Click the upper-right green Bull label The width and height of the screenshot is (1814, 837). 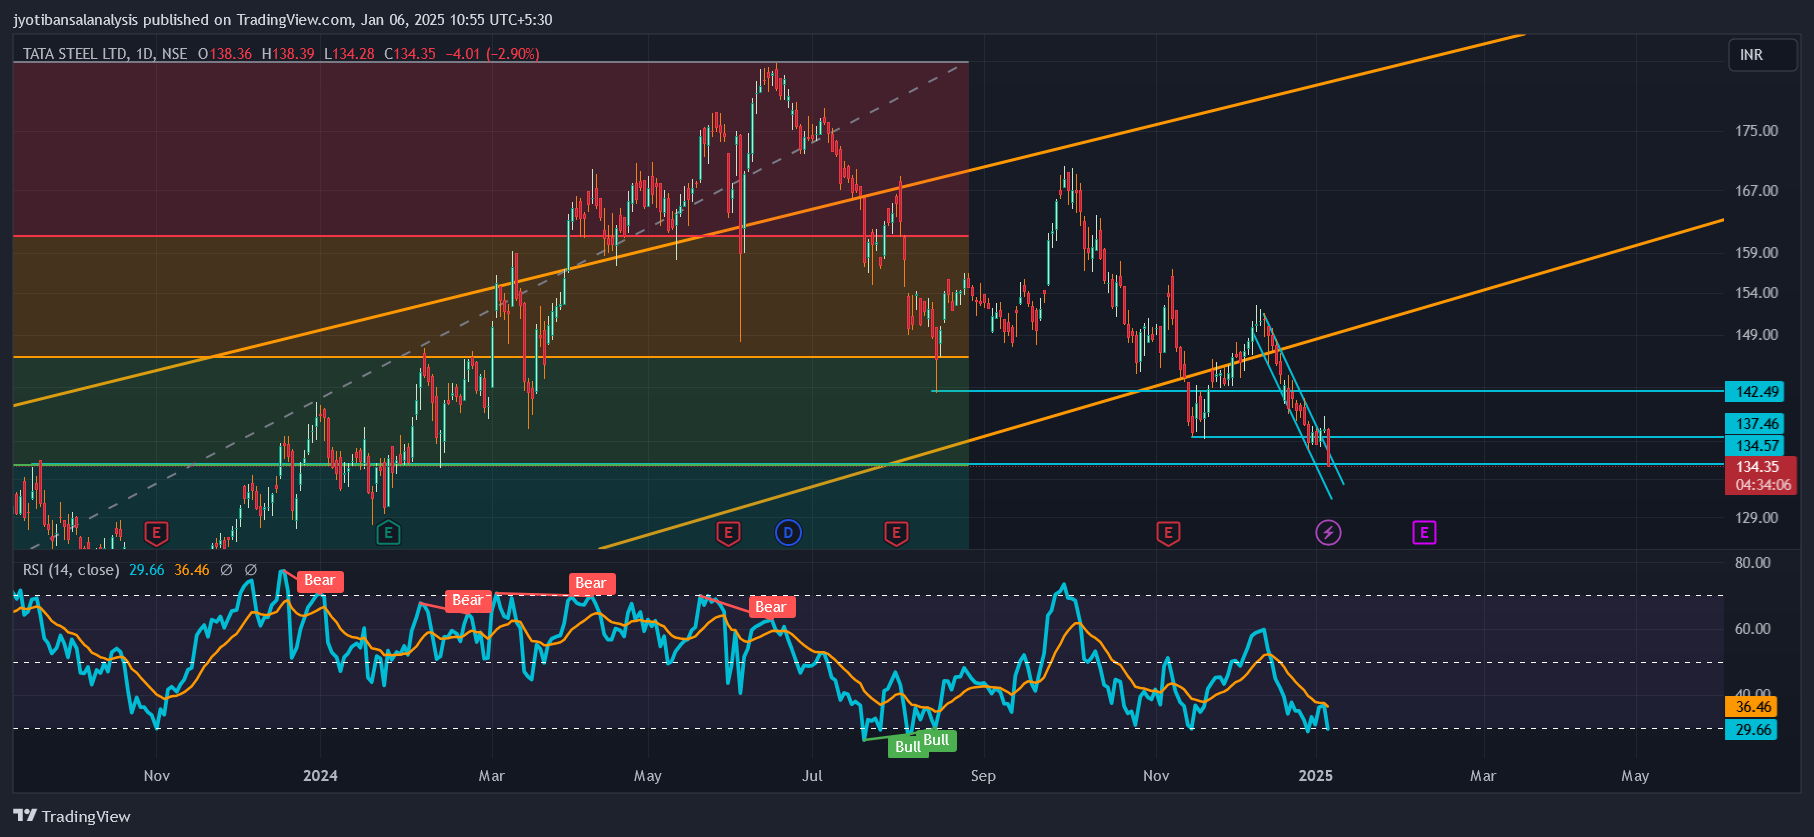coord(936,740)
